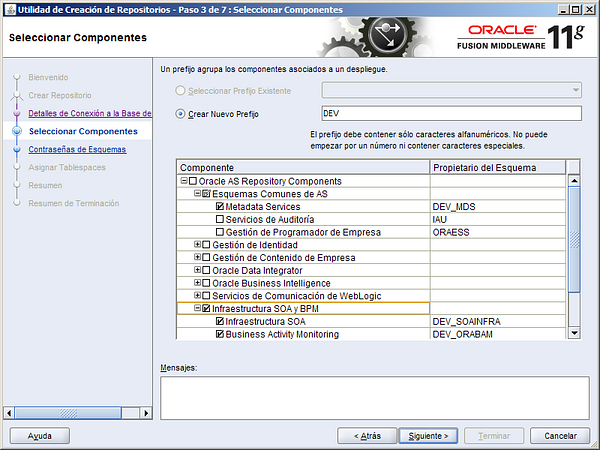600x450 pixels.
Task: Click the Ayuda button
Action: click(x=39, y=436)
